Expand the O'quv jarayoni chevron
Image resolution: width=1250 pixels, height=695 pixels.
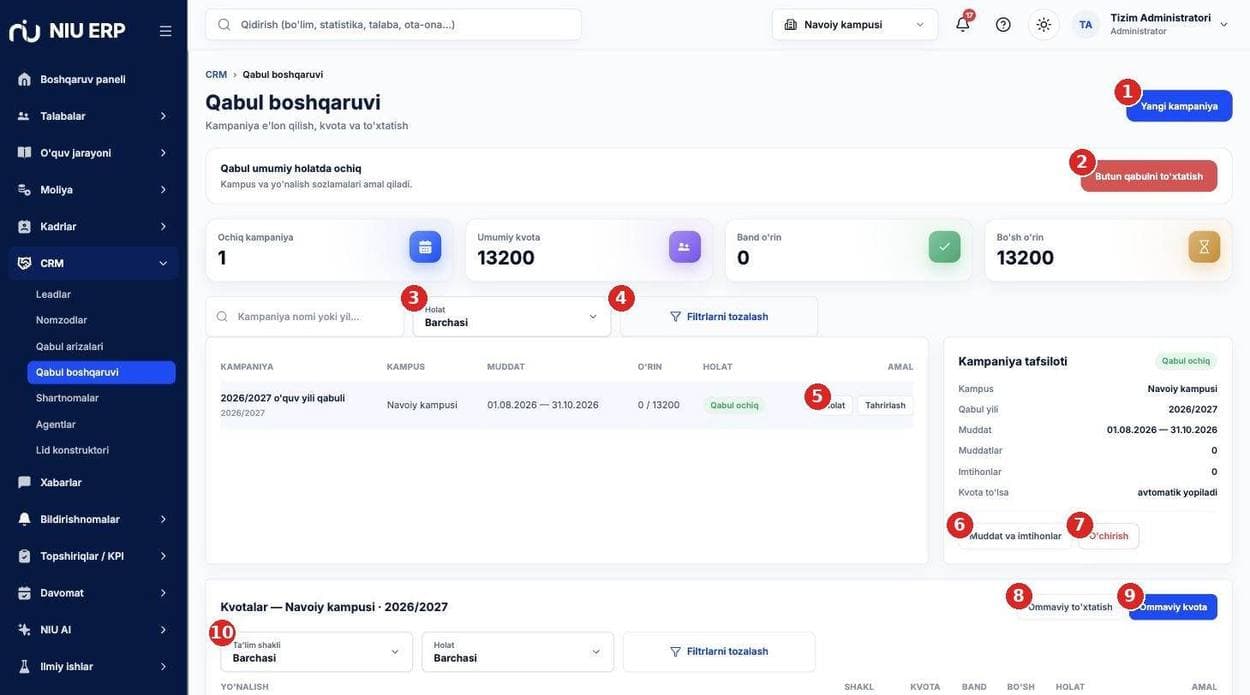point(163,153)
